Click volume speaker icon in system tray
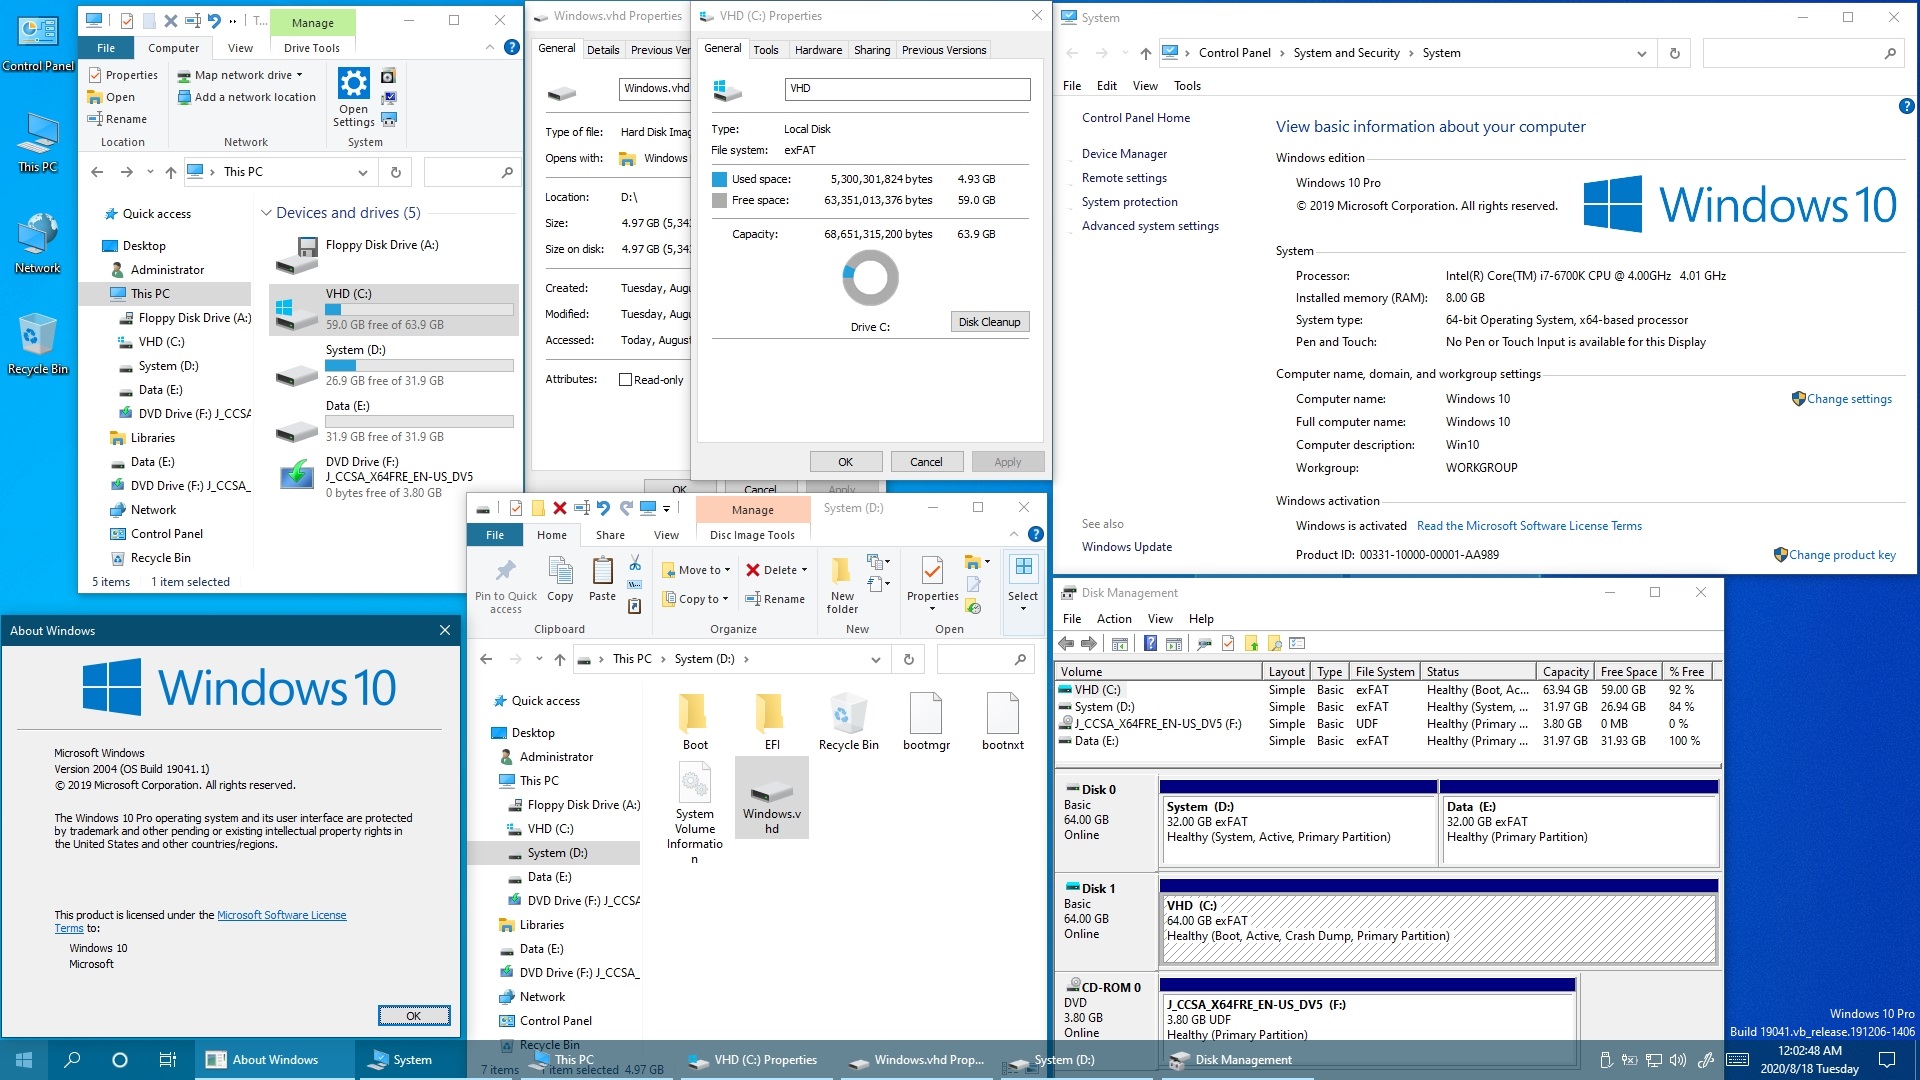 click(x=1678, y=1060)
